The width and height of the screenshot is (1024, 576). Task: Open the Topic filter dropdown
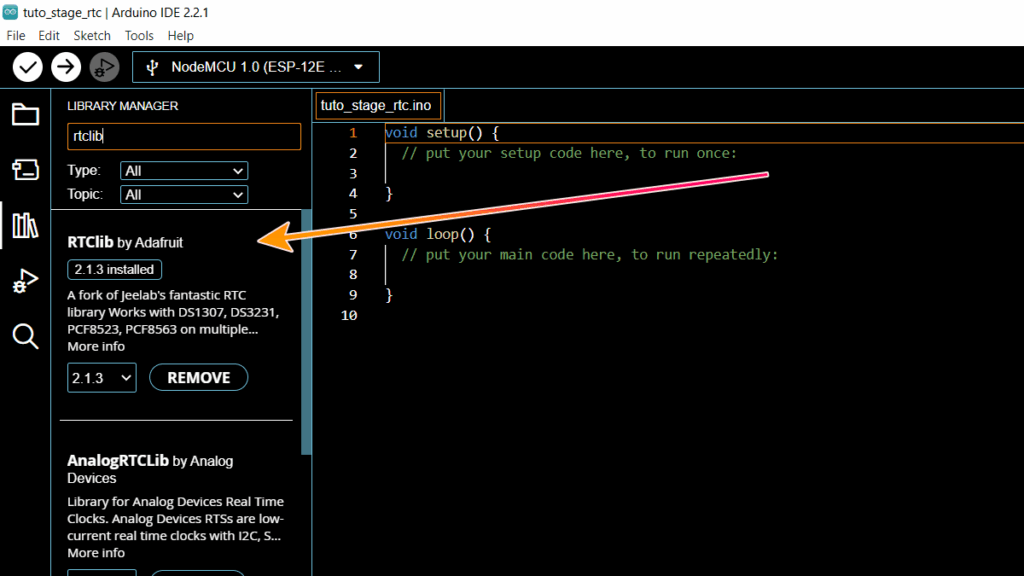coord(184,195)
